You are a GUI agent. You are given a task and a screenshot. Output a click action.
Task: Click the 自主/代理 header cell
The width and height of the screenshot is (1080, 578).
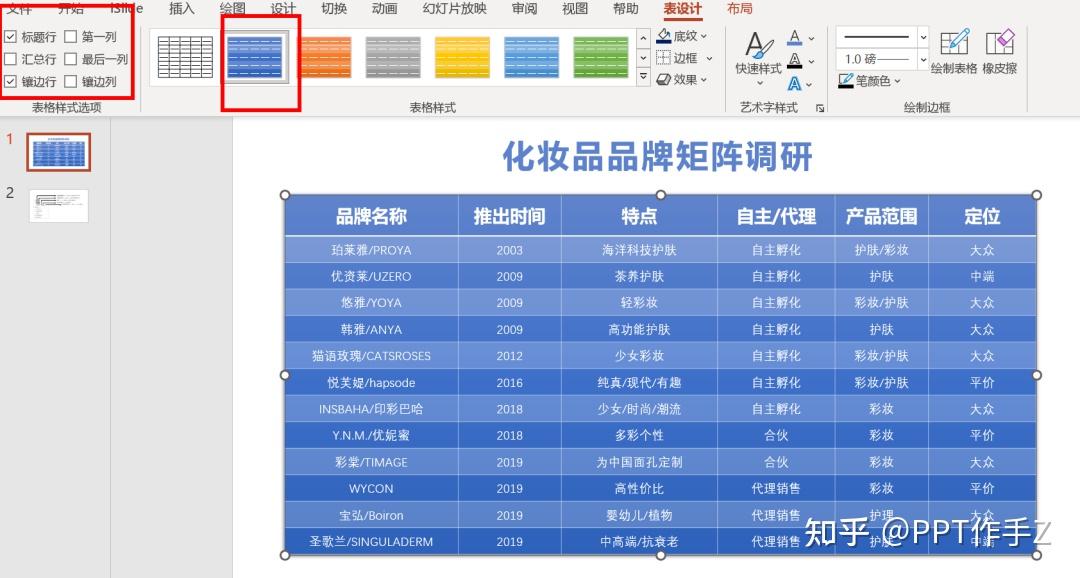776,216
